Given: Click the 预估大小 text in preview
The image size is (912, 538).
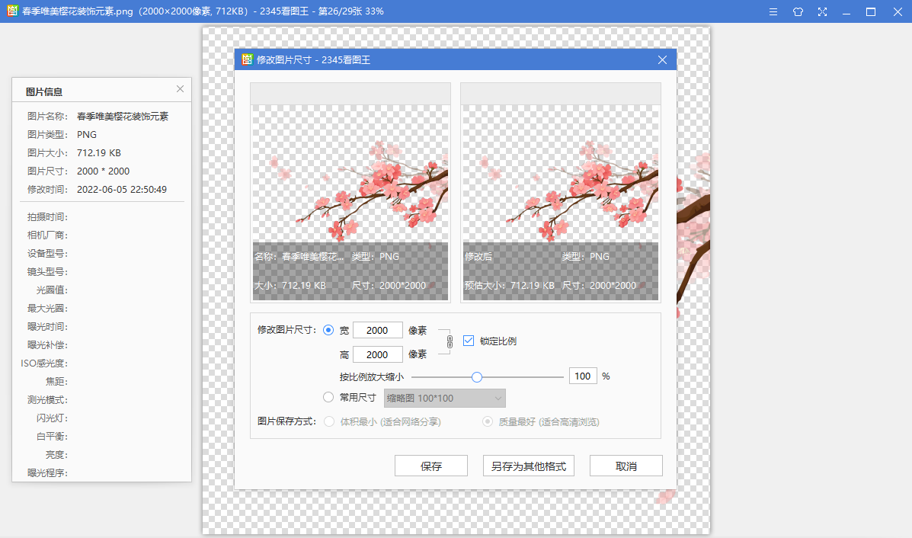Looking at the screenshot, I should point(484,286).
